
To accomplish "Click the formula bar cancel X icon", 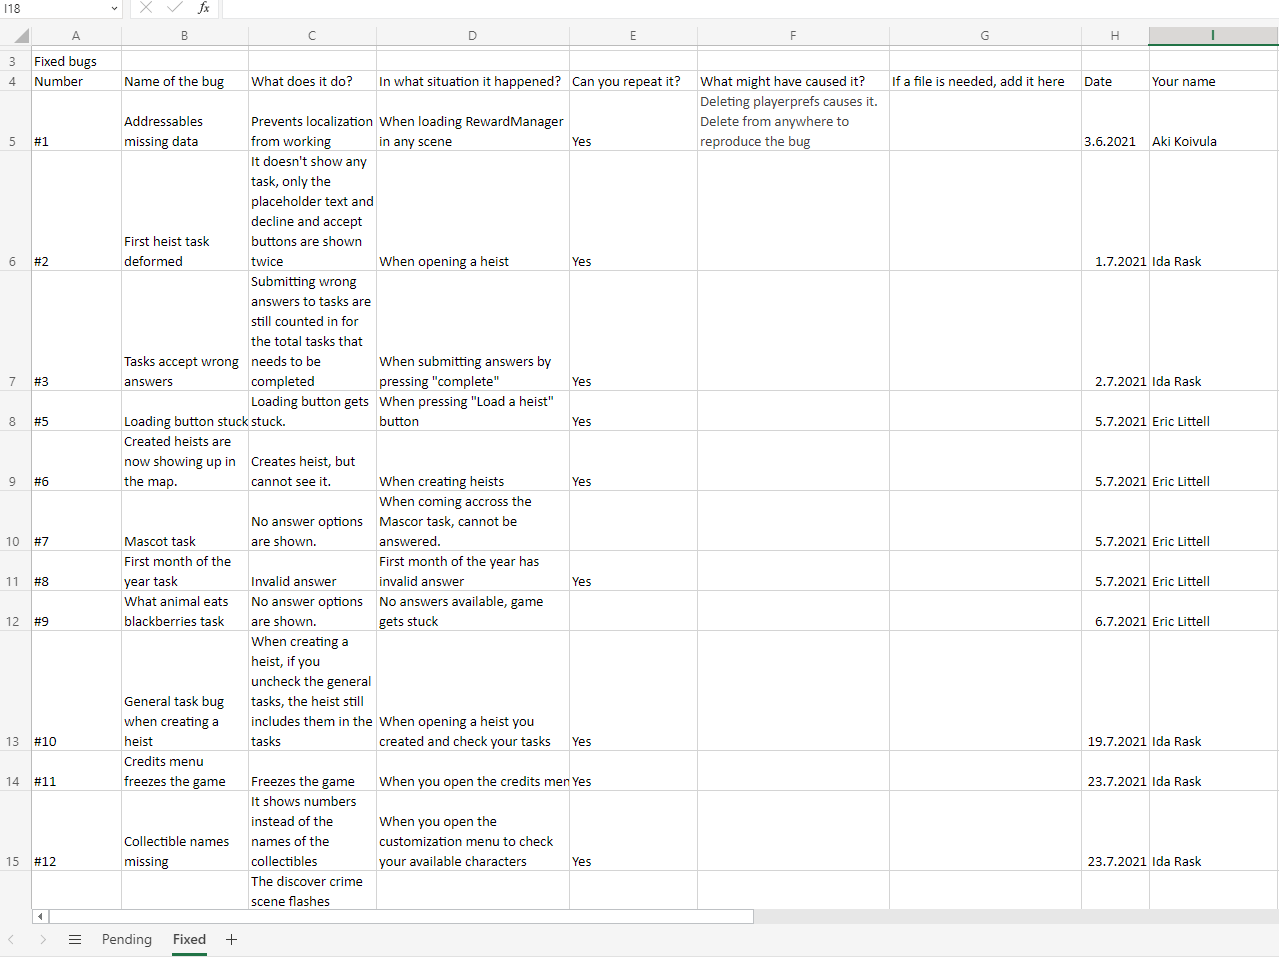I will tap(146, 8).
